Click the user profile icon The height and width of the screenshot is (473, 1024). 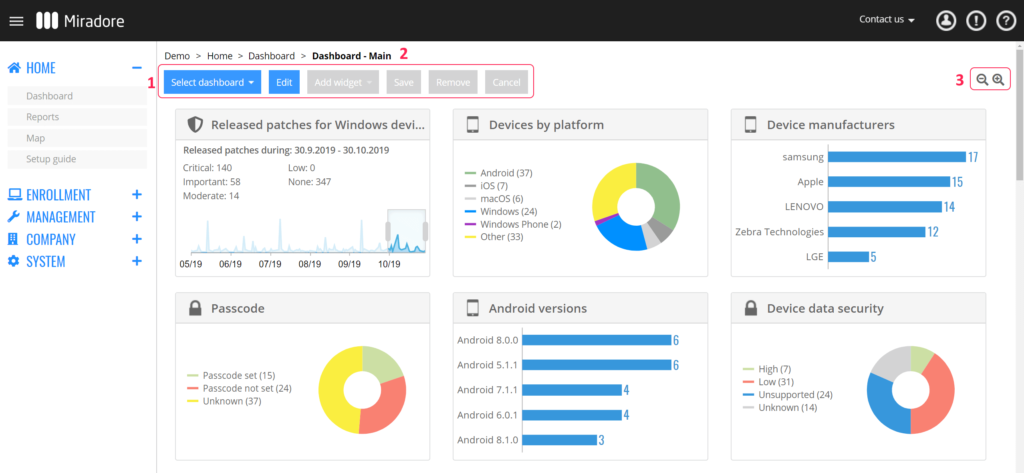tap(945, 20)
